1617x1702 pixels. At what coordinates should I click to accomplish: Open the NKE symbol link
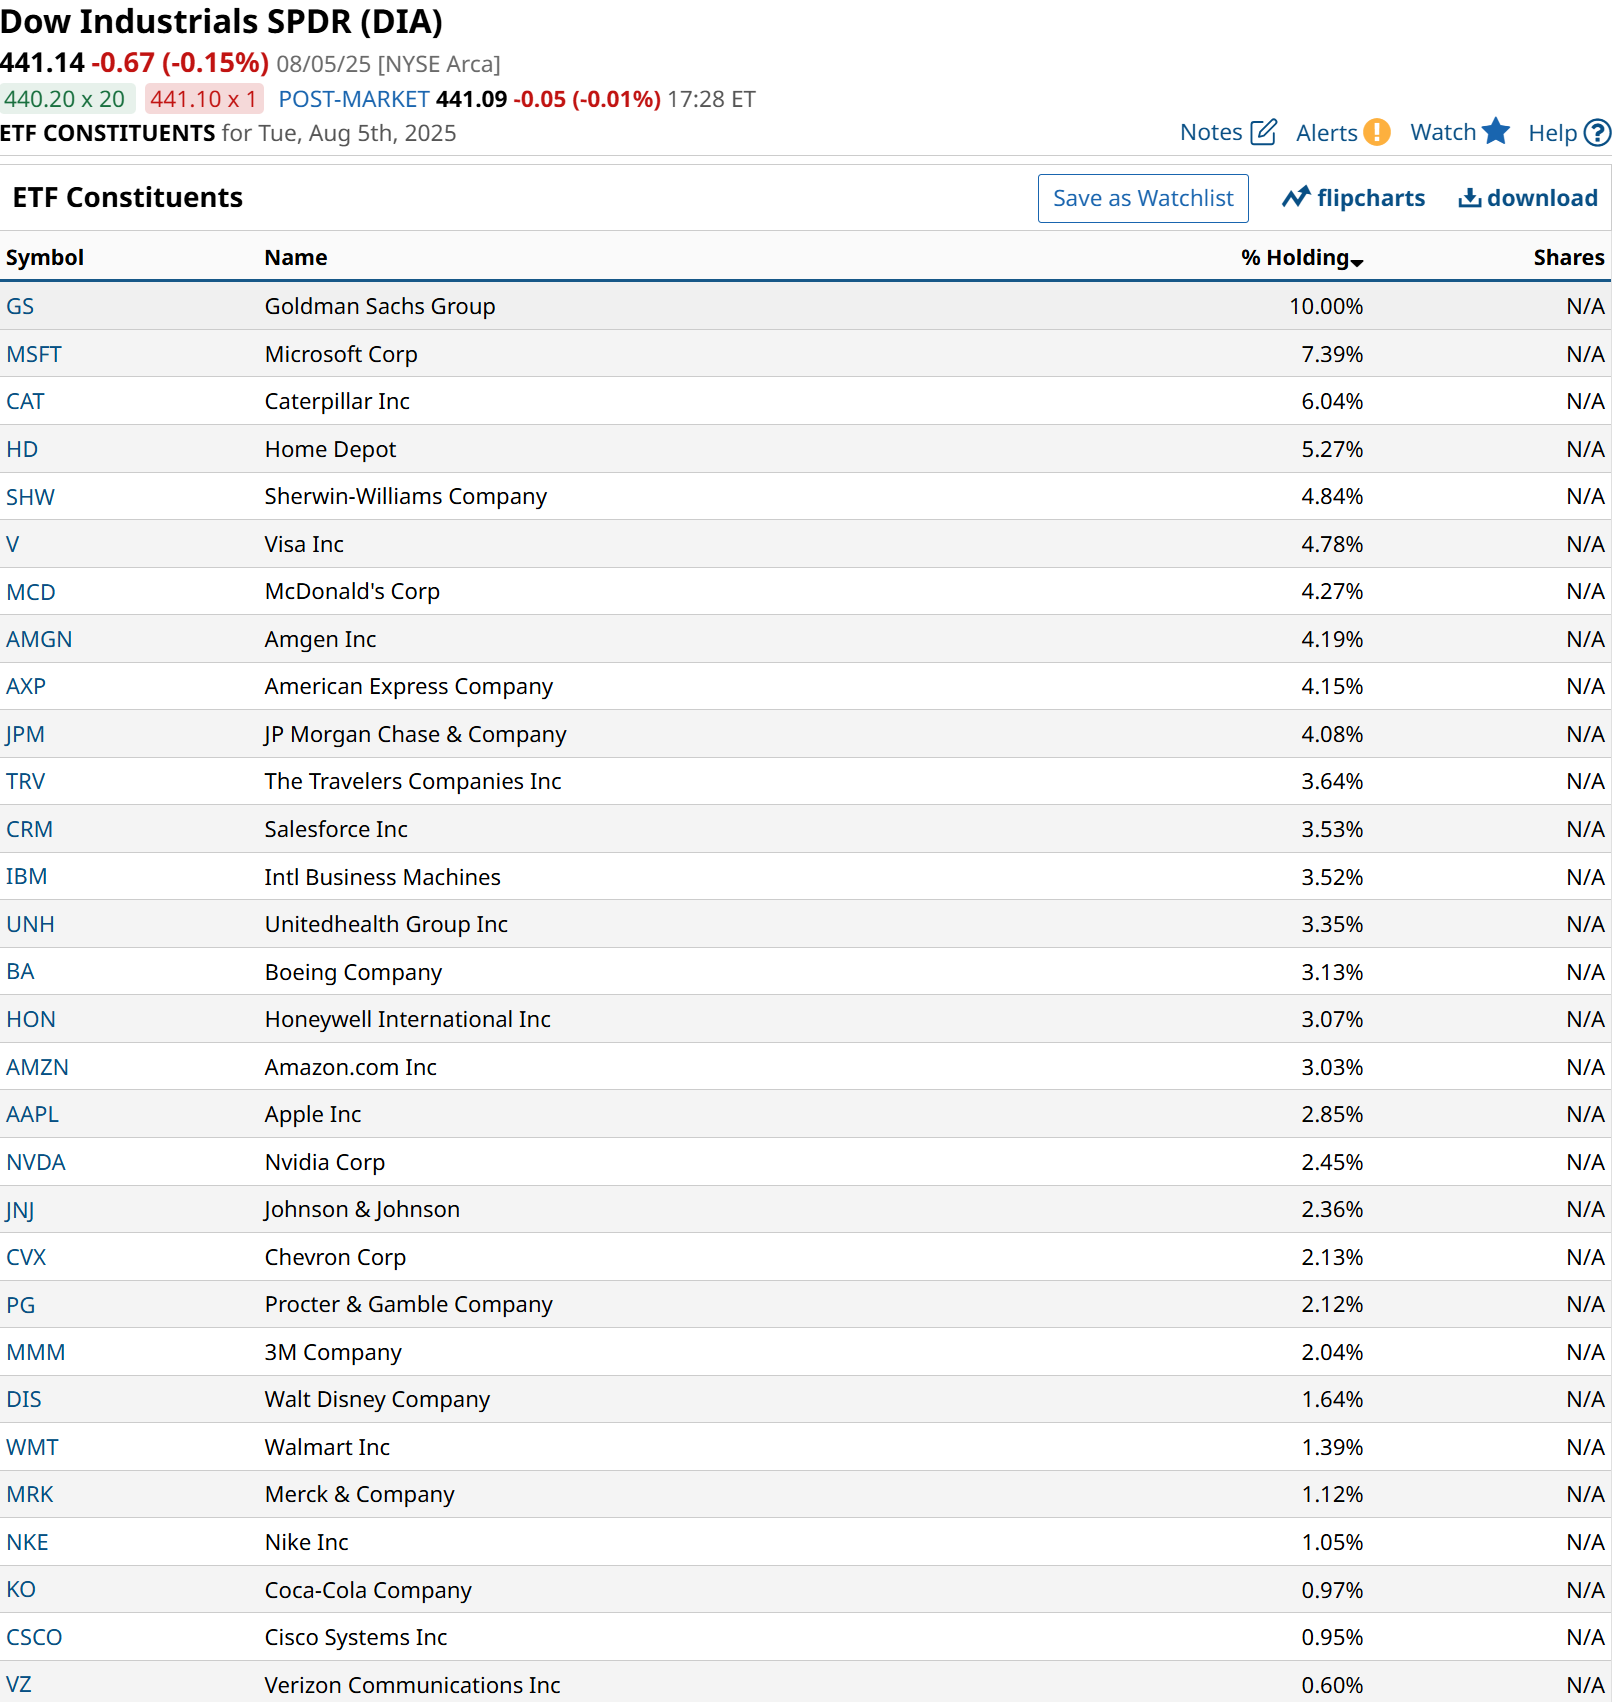coord(27,1542)
